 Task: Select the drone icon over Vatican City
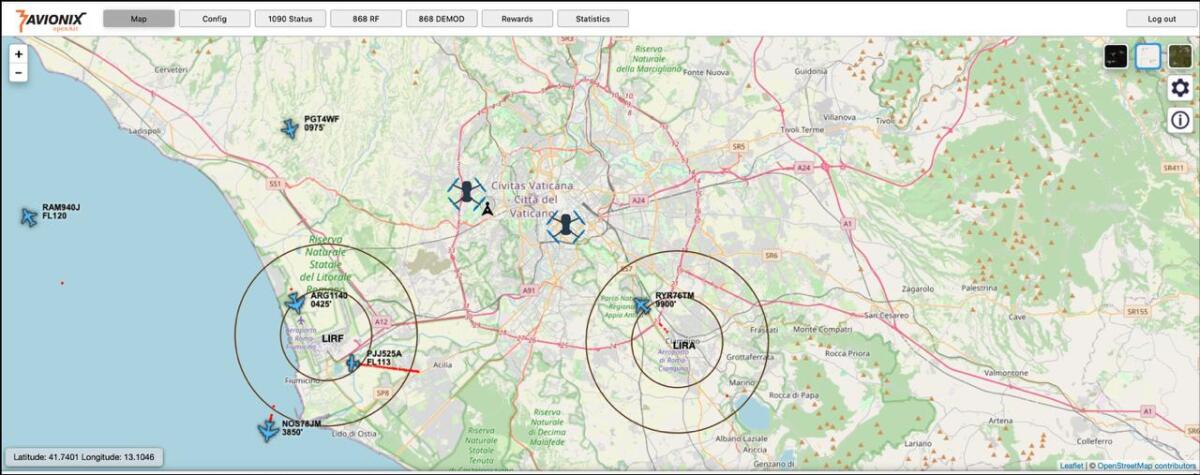coord(566,227)
